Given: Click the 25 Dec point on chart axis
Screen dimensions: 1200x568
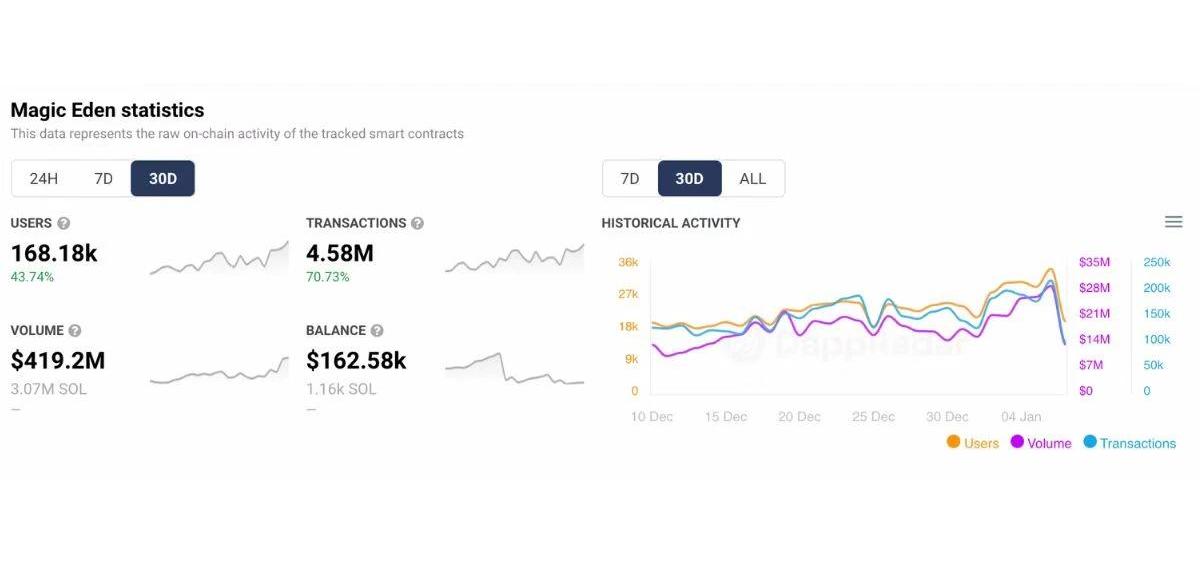Looking at the screenshot, I should (x=874, y=416).
